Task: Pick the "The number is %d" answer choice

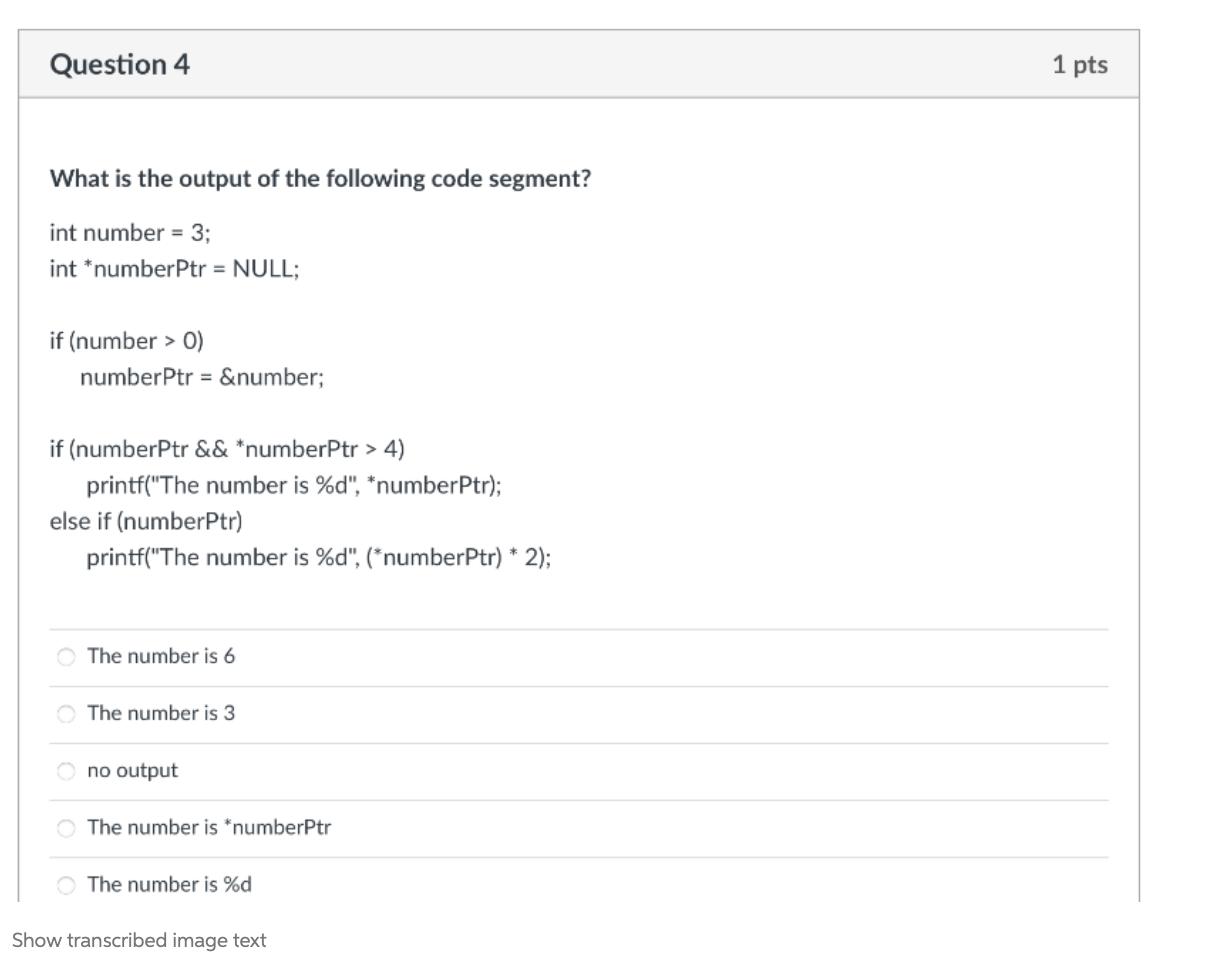Action: (66, 885)
